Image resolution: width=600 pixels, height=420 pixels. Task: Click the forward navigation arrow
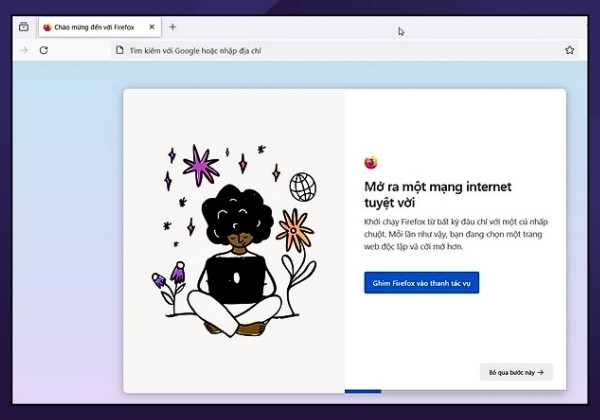click(x=24, y=50)
